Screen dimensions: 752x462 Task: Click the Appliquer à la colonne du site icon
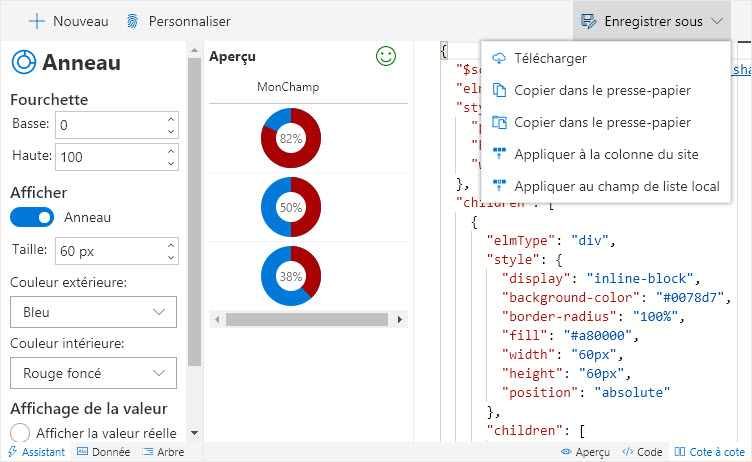click(x=499, y=155)
